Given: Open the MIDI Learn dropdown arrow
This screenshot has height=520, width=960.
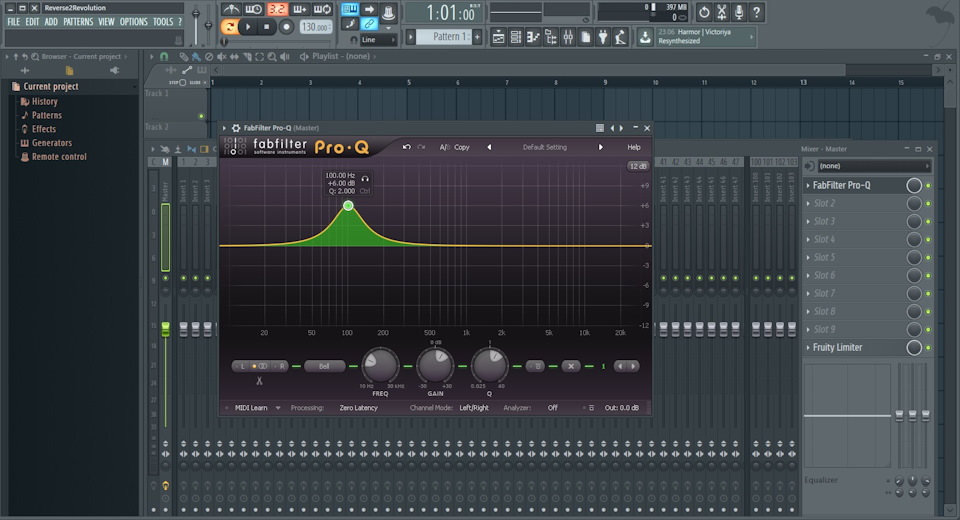Looking at the screenshot, I should coord(278,408).
